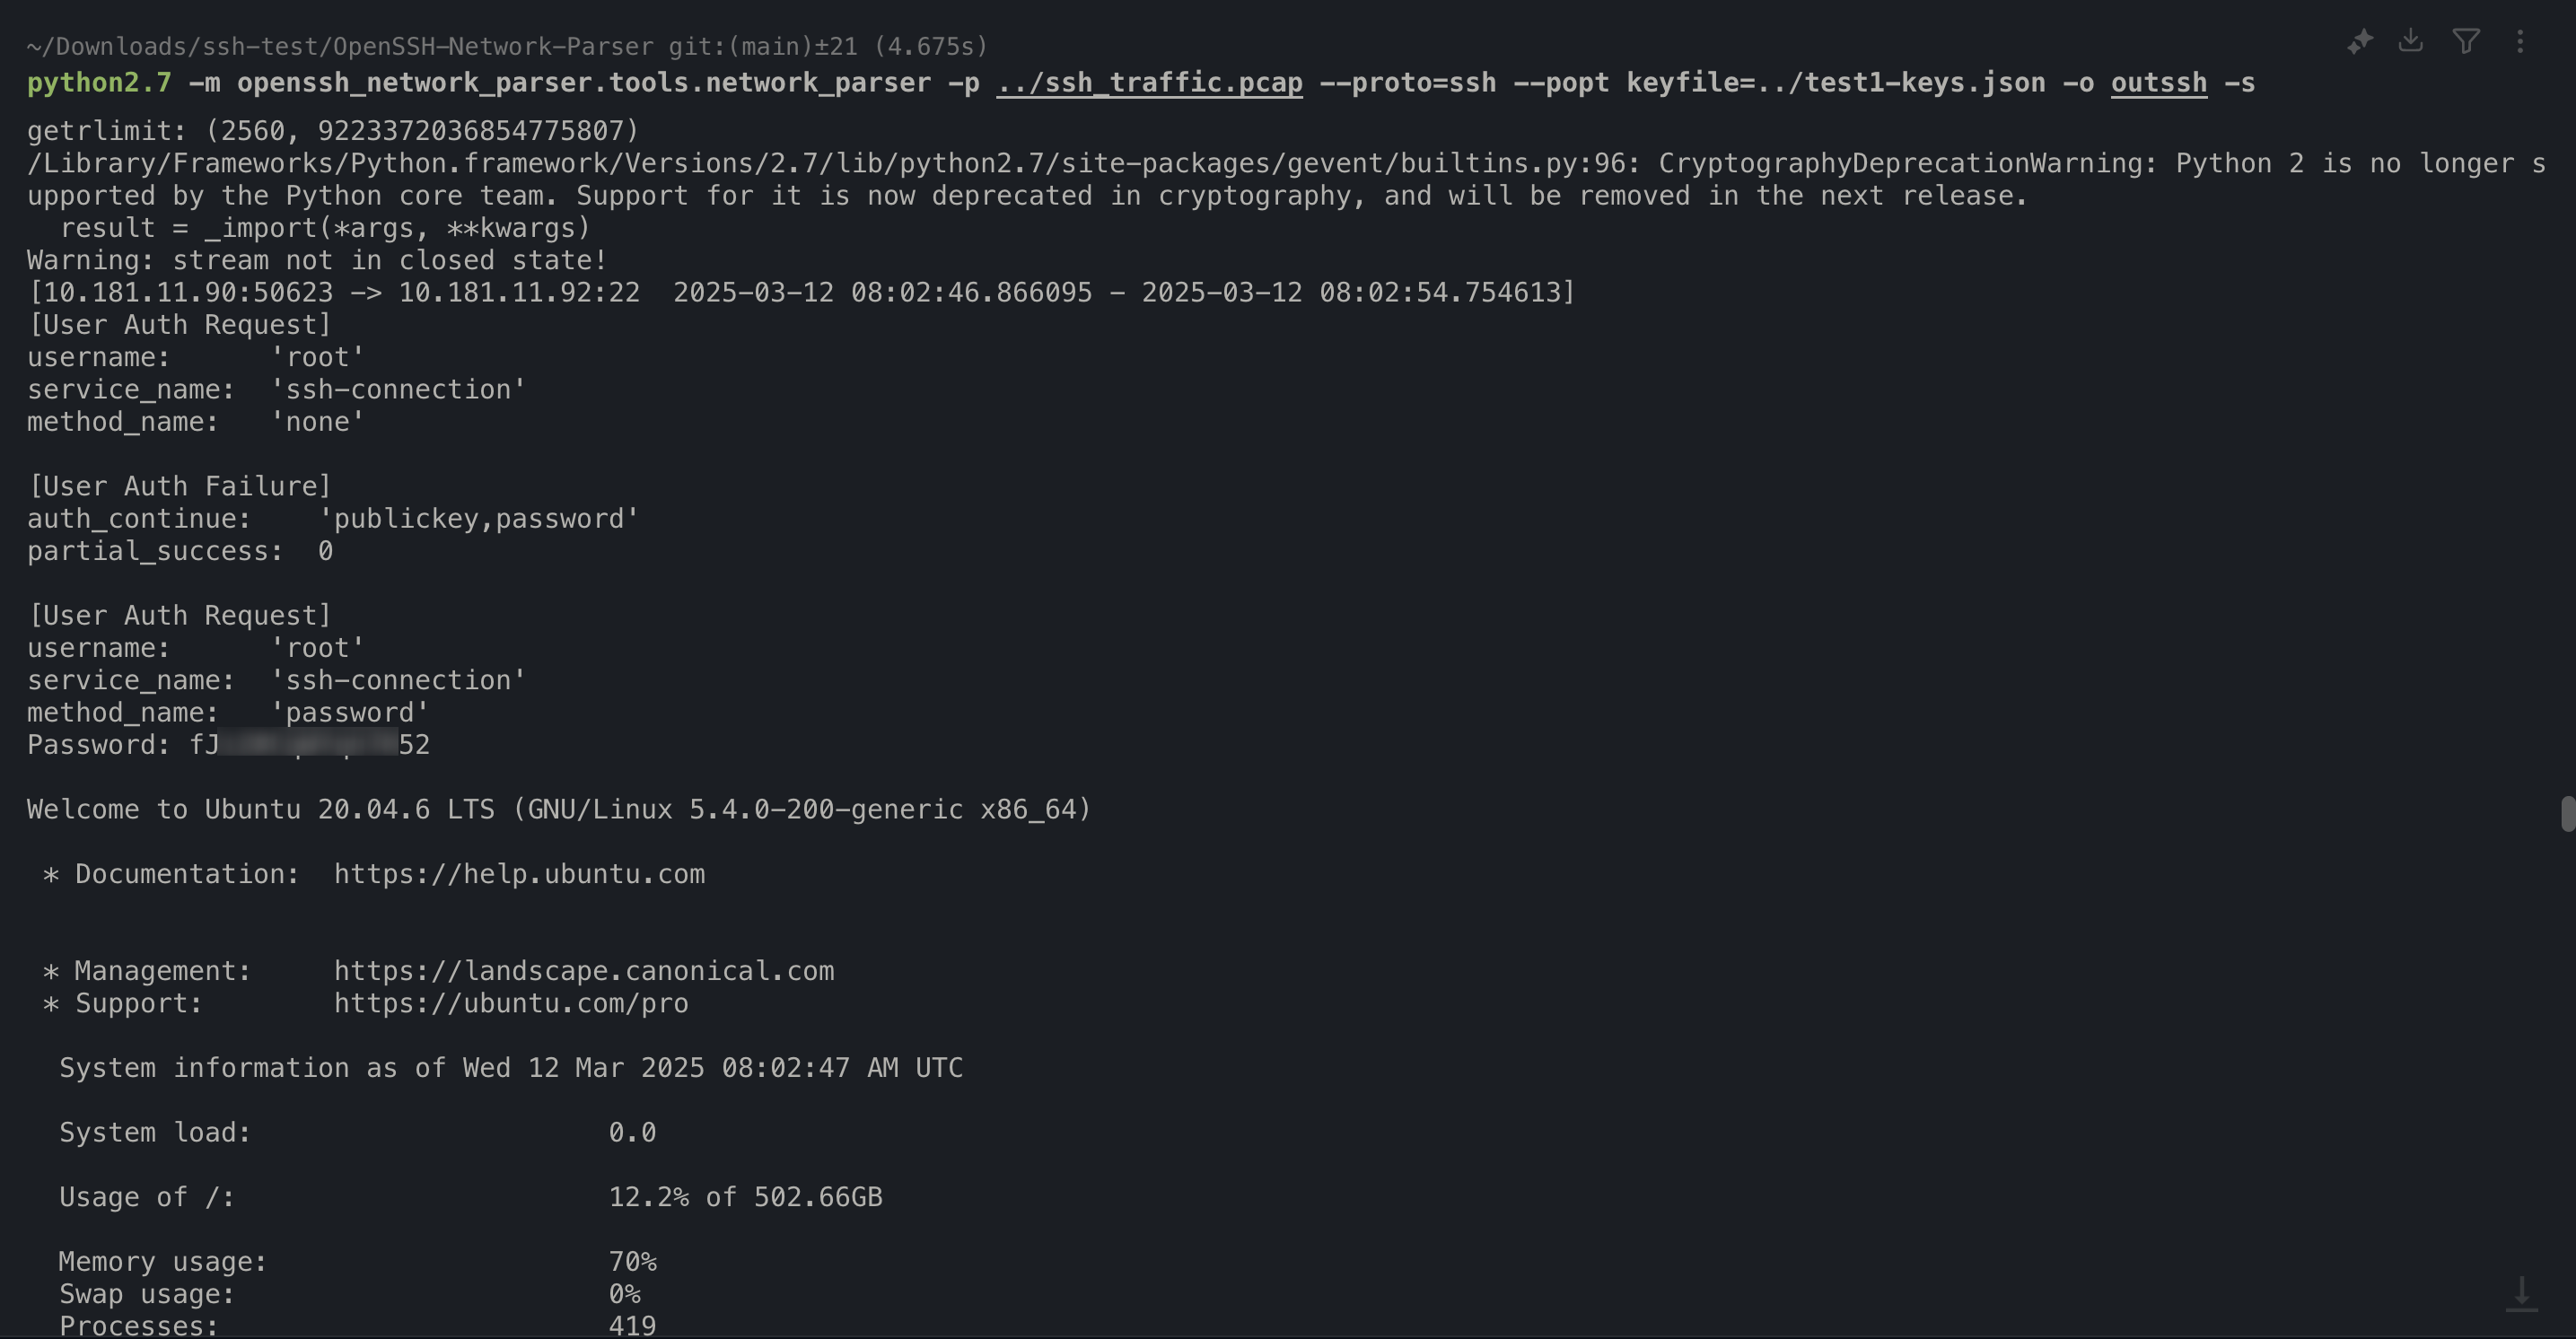Click the save block output download icon
The image size is (2576, 1339).
pyautogui.click(x=2411, y=41)
